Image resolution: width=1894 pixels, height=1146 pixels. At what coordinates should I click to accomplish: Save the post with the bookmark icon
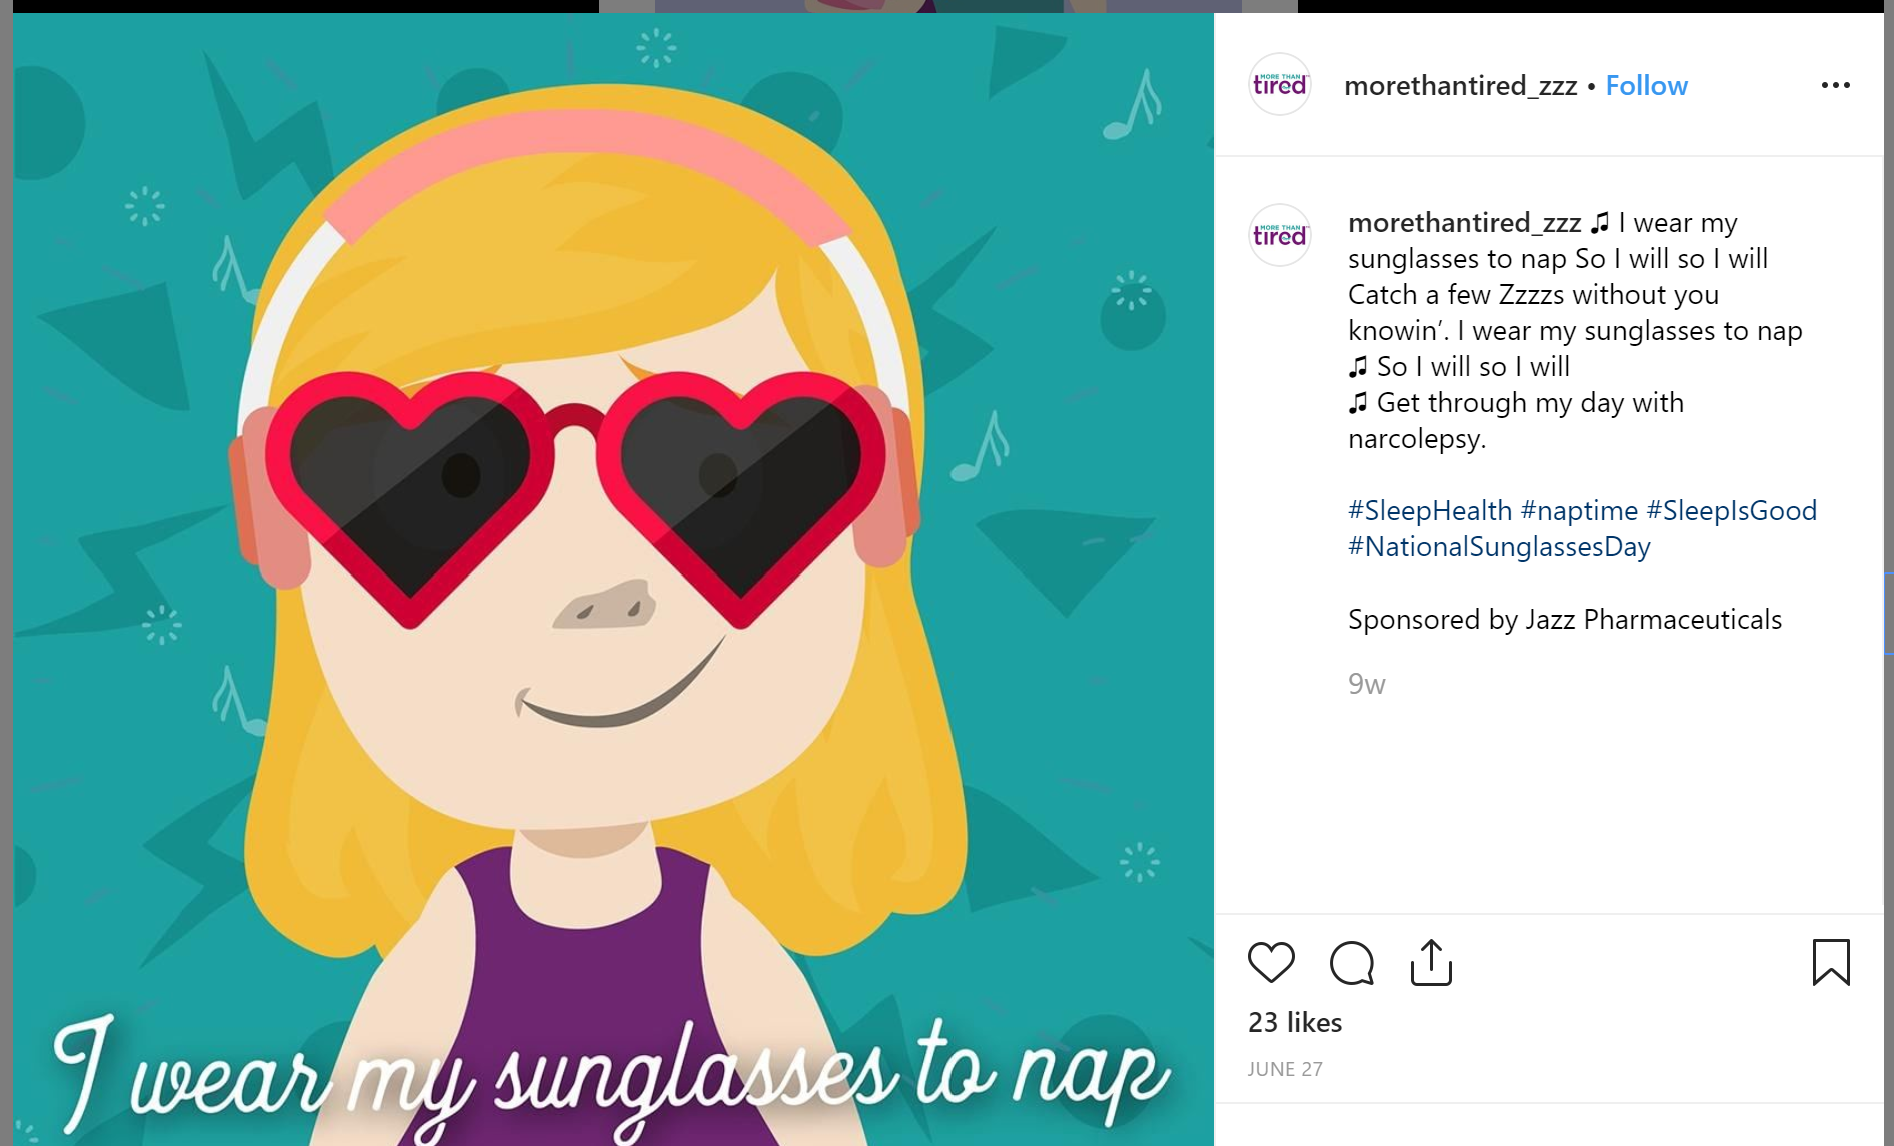(x=1831, y=962)
